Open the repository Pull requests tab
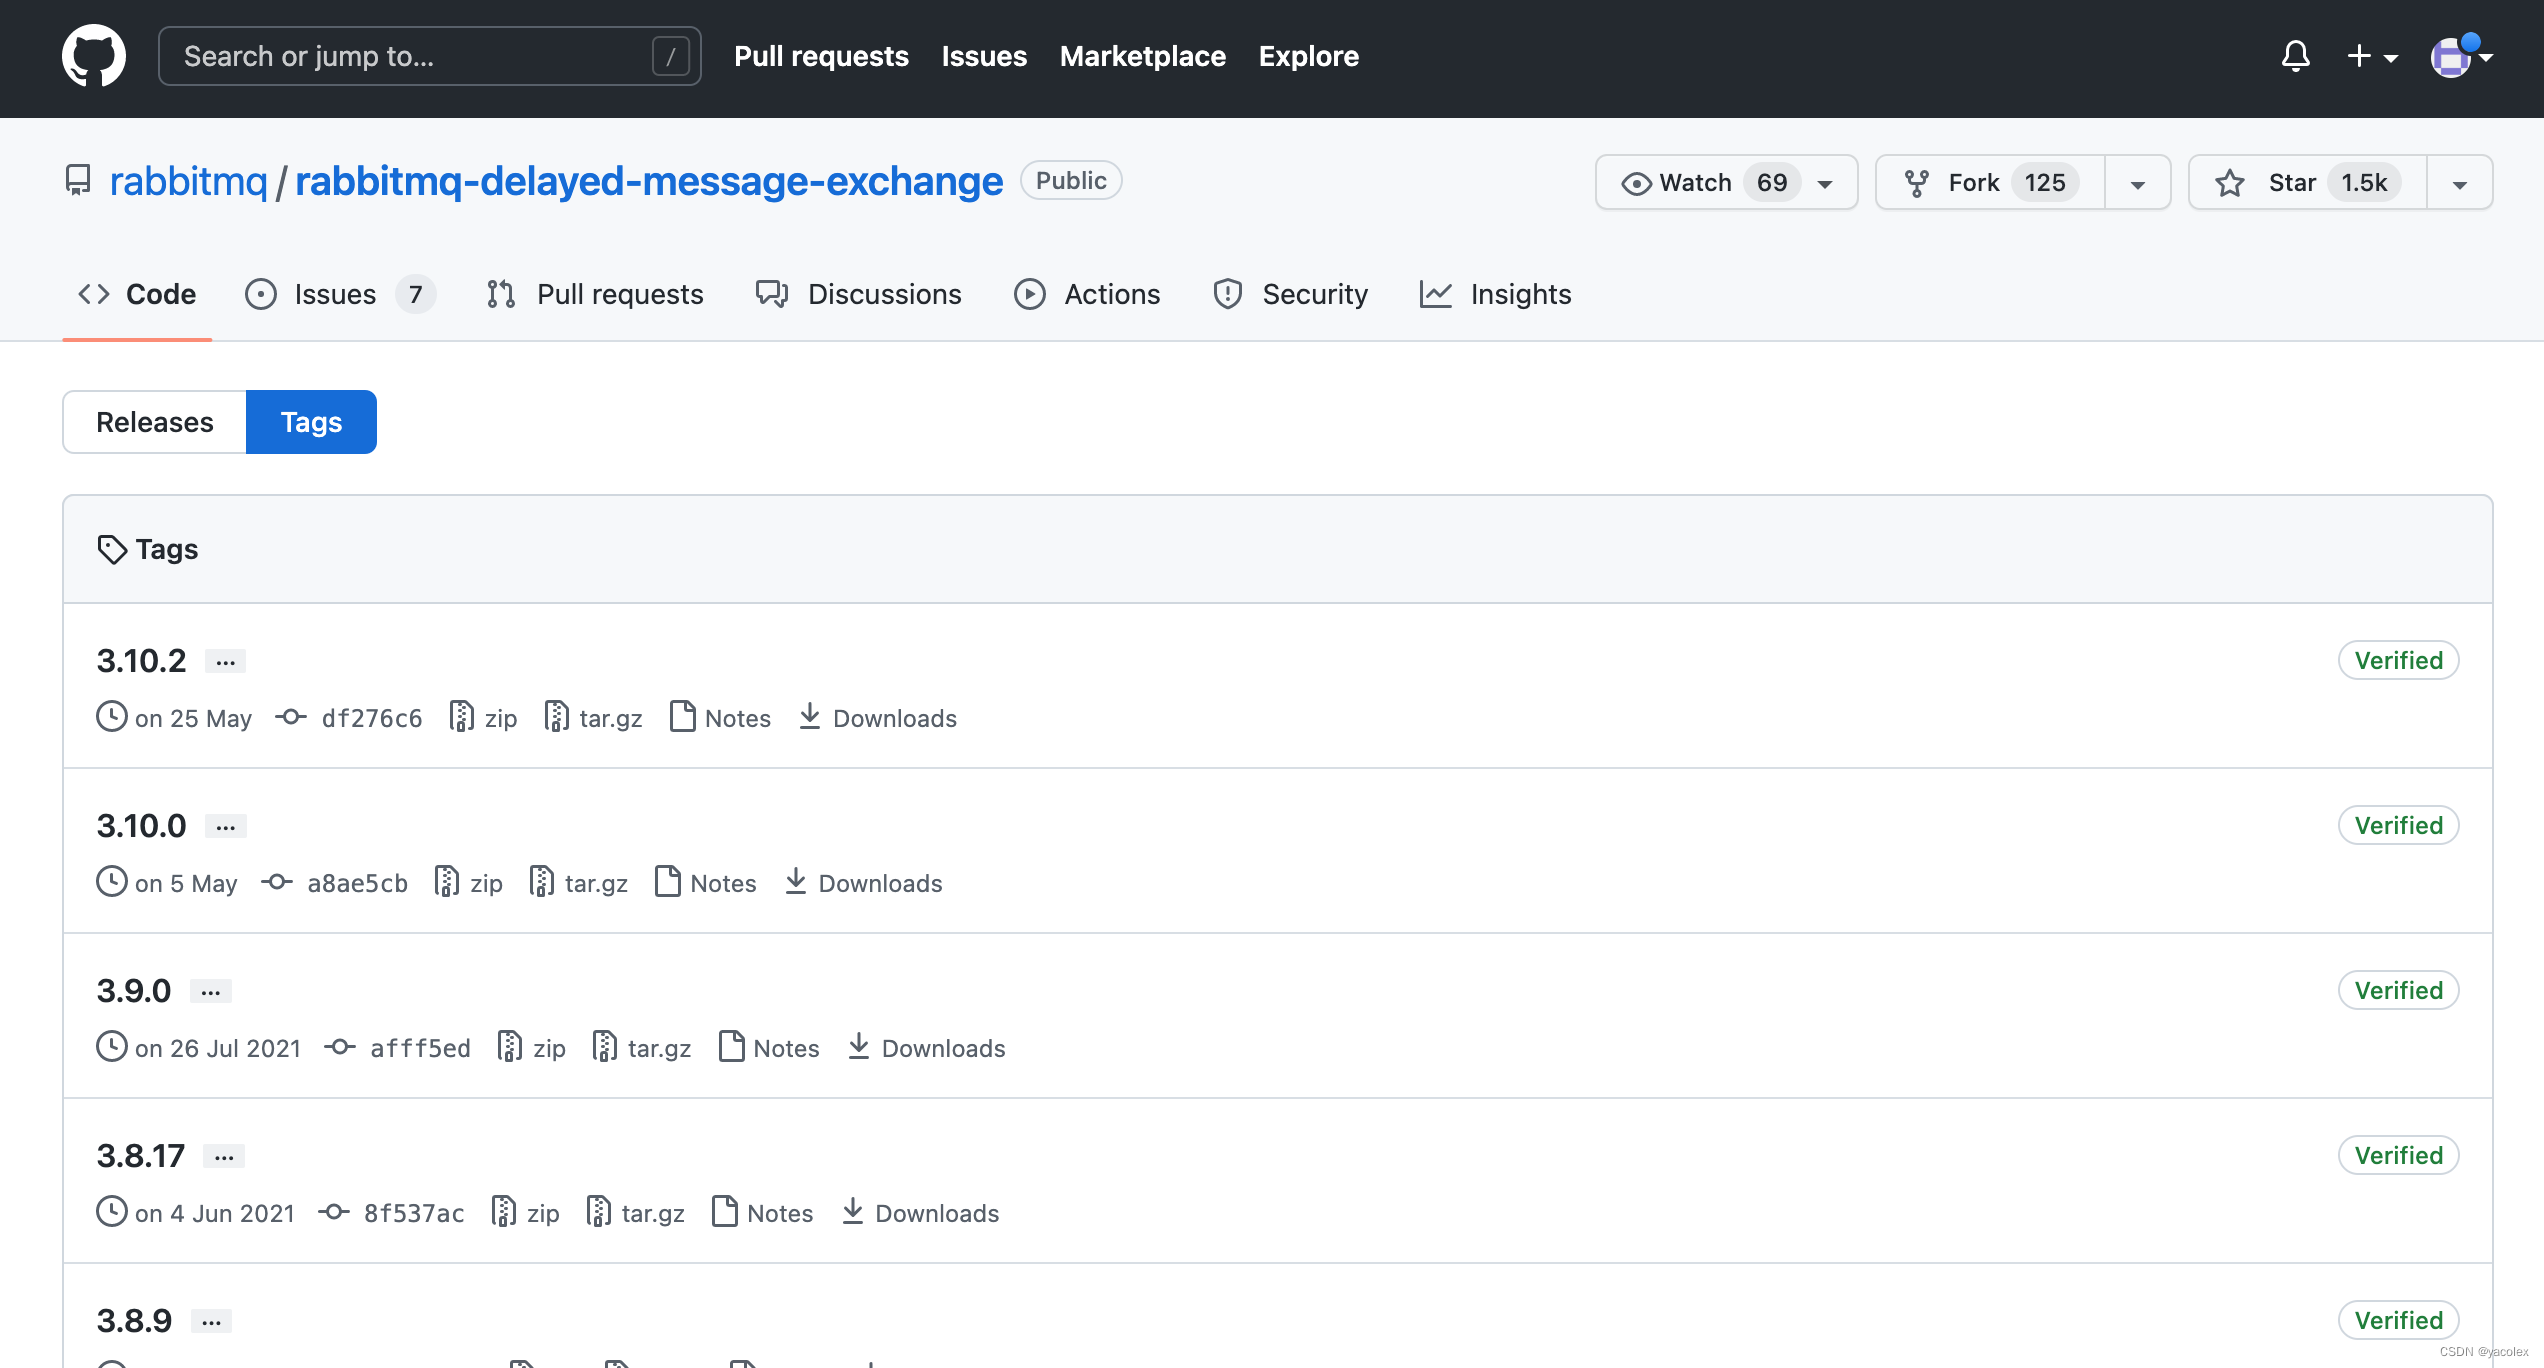This screenshot has width=2544, height=1368. coord(595,294)
